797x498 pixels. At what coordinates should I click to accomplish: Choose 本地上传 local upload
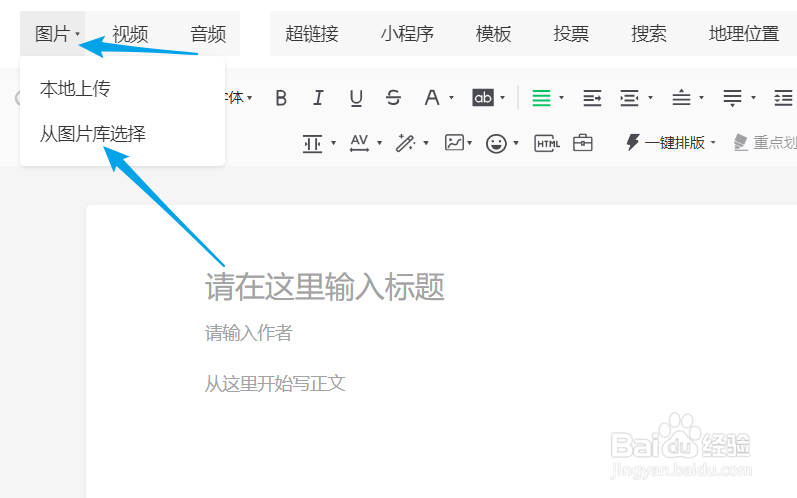(x=75, y=88)
